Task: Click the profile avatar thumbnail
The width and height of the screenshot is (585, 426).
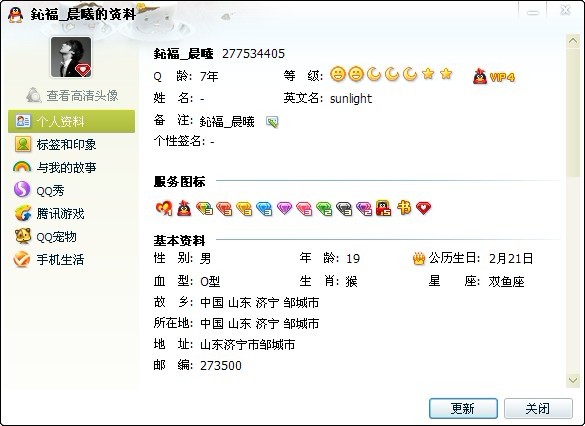Action: pyautogui.click(x=71, y=57)
